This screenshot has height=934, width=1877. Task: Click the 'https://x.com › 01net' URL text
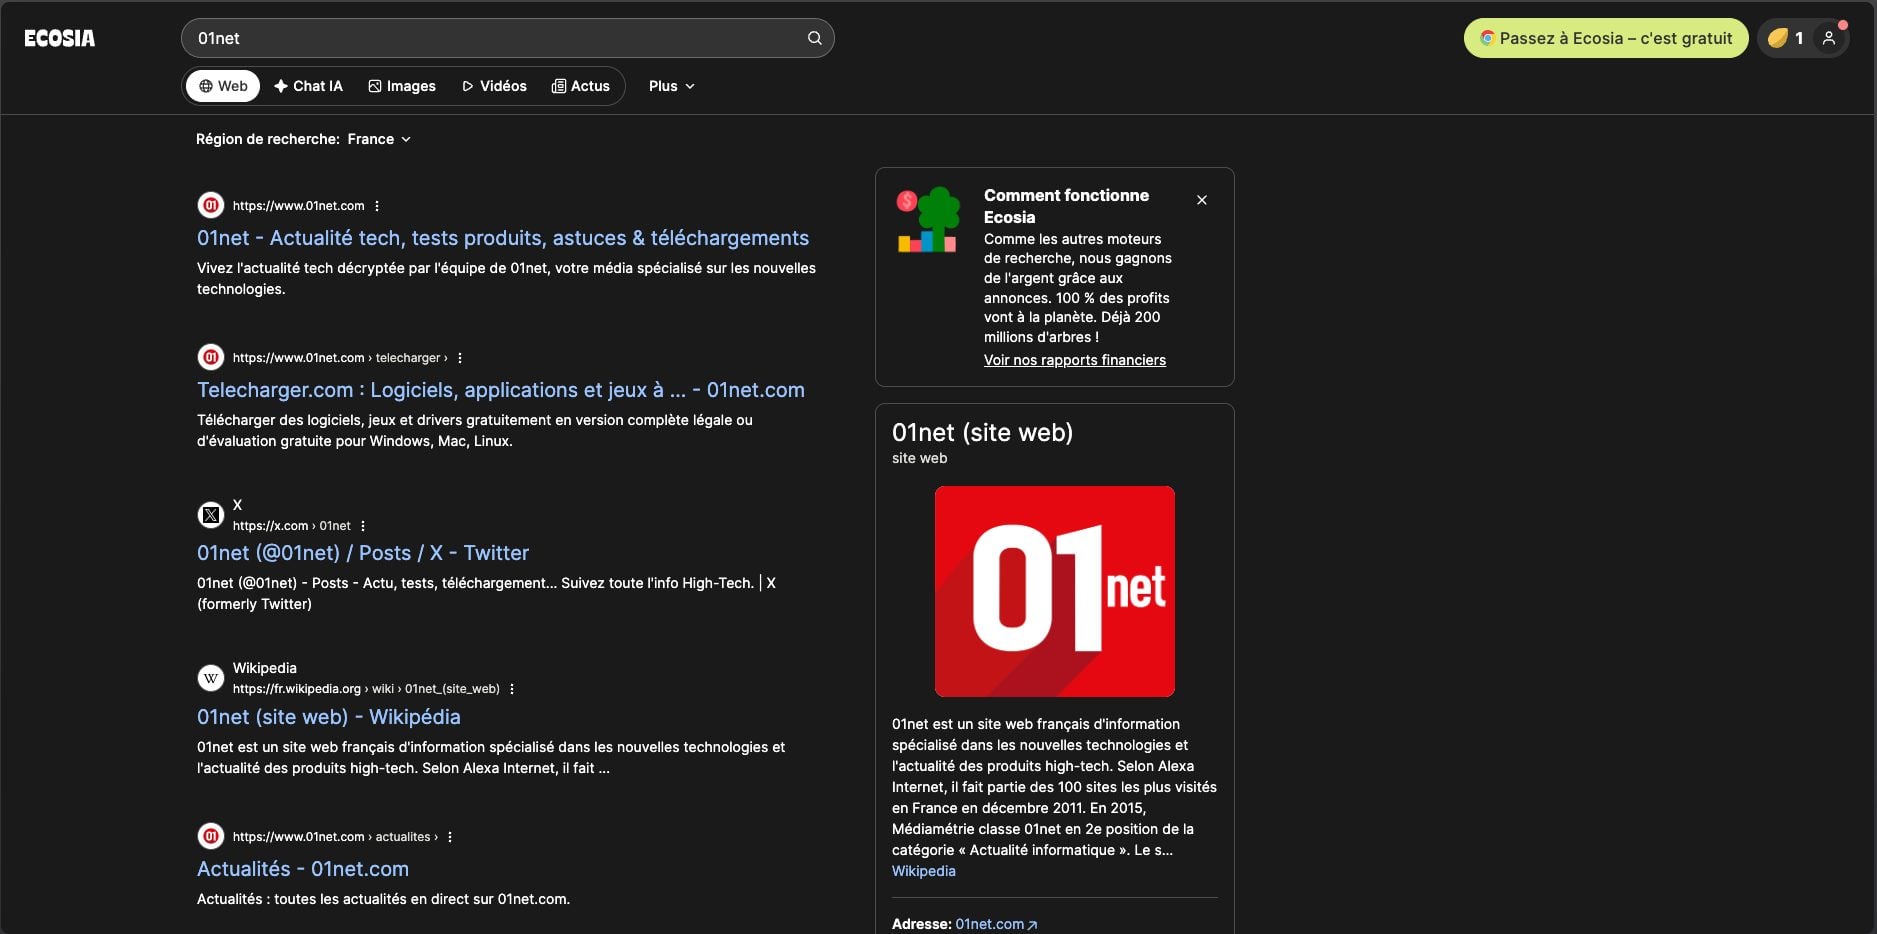pos(292,526)
